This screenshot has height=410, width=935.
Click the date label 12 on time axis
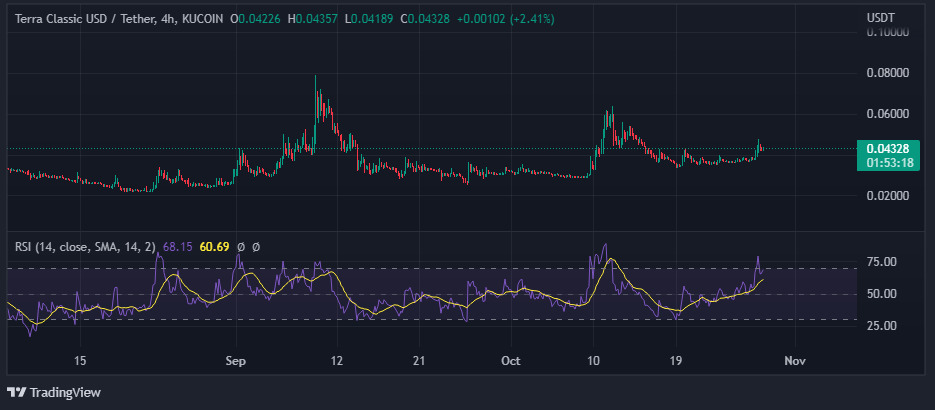tap(338, 361)
